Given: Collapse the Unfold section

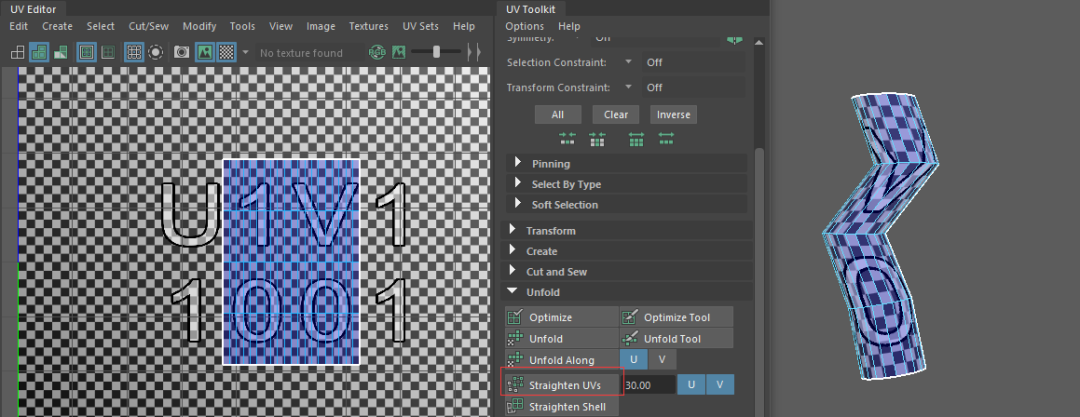Looking at the screenshot, I should [626, 292].
